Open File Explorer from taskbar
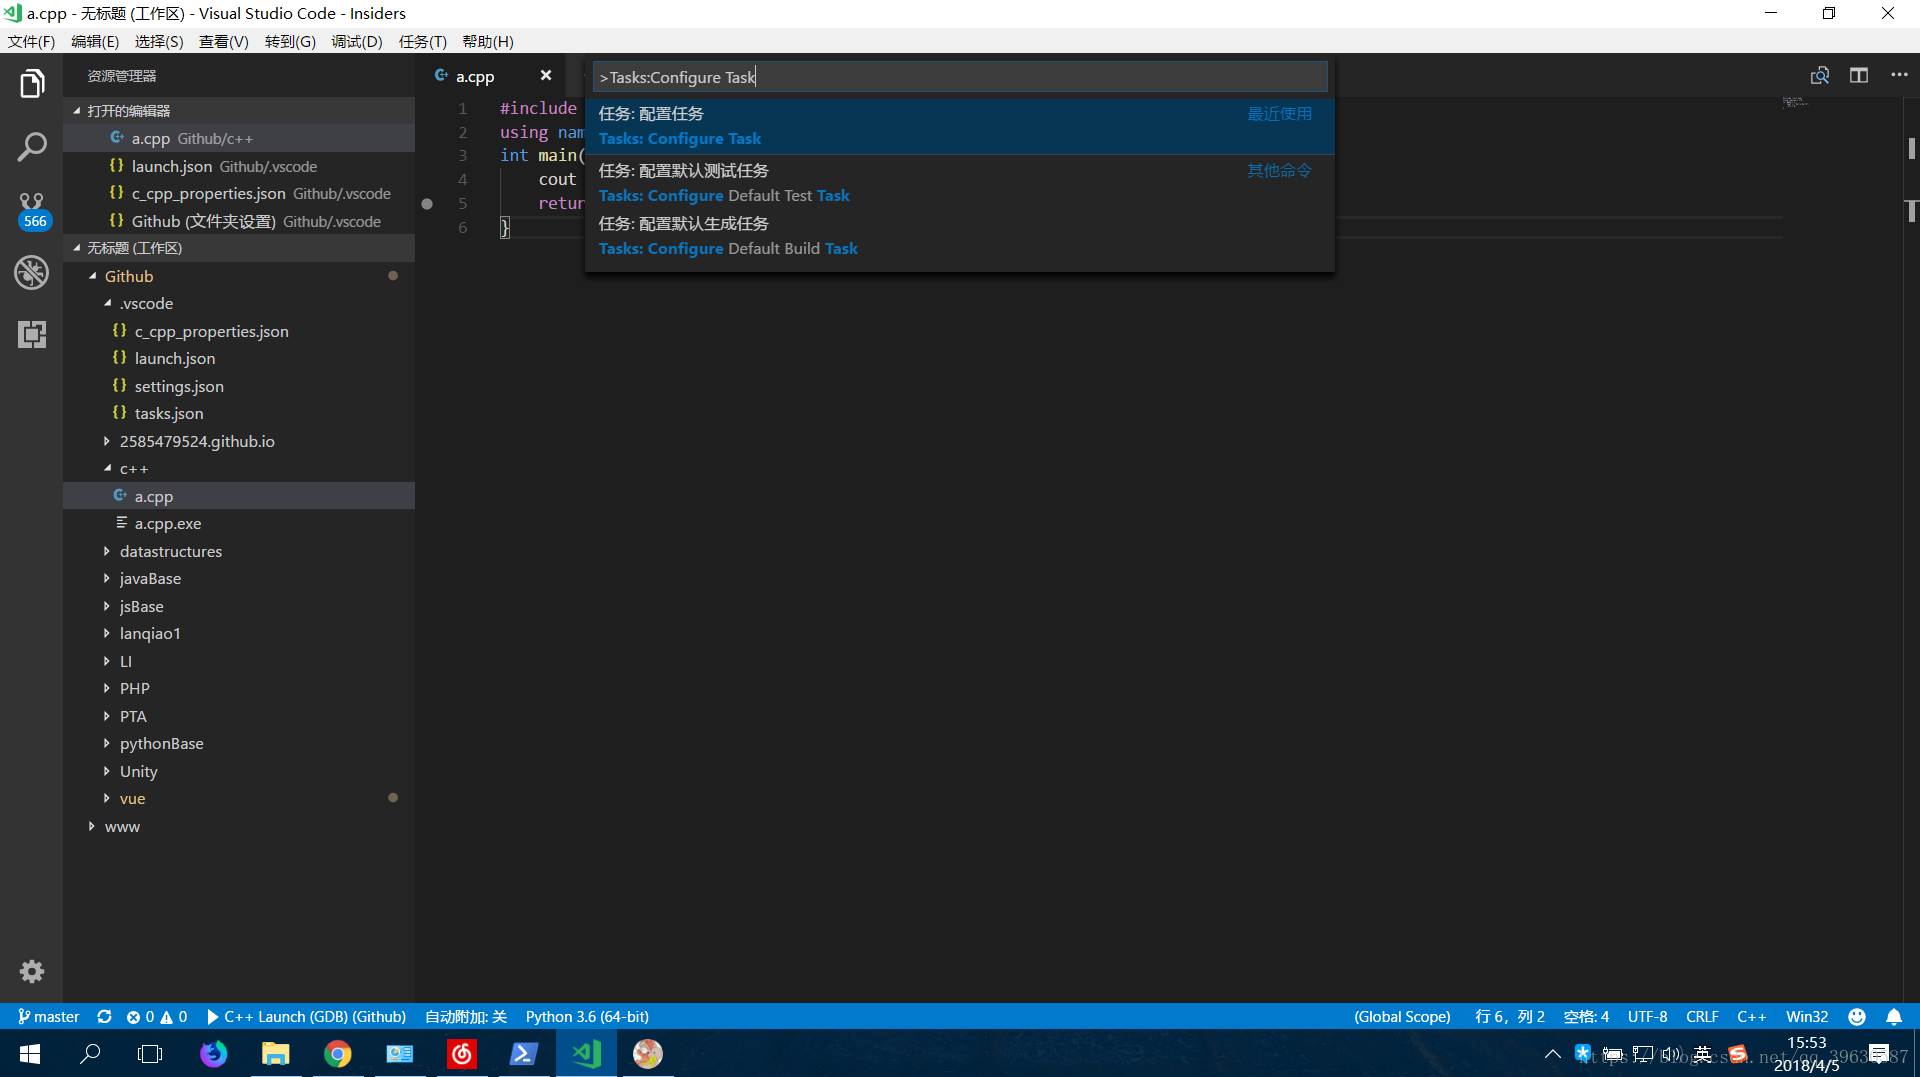Screen dimensions: 1920x1077 click(x=275, y=1054)
